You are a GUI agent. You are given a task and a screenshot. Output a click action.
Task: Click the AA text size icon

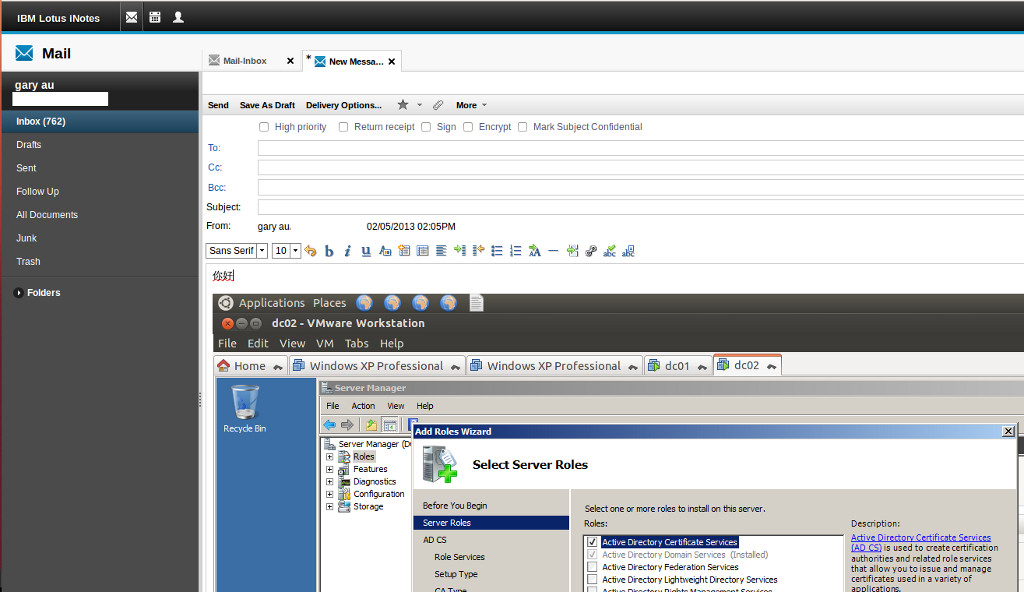(x=535, y=251)
